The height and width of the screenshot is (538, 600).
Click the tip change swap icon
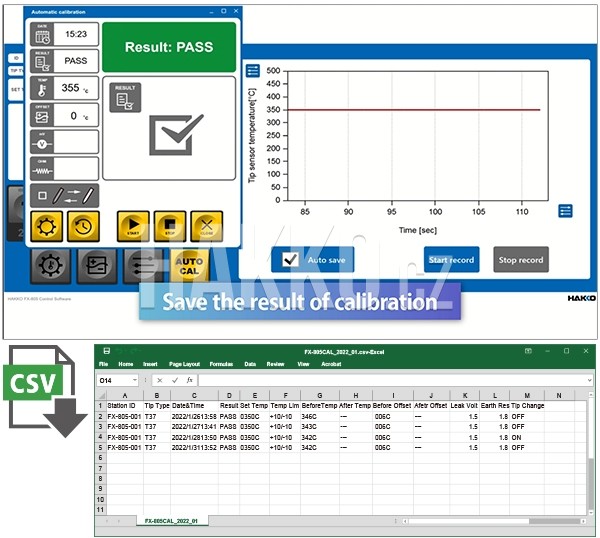64,196
